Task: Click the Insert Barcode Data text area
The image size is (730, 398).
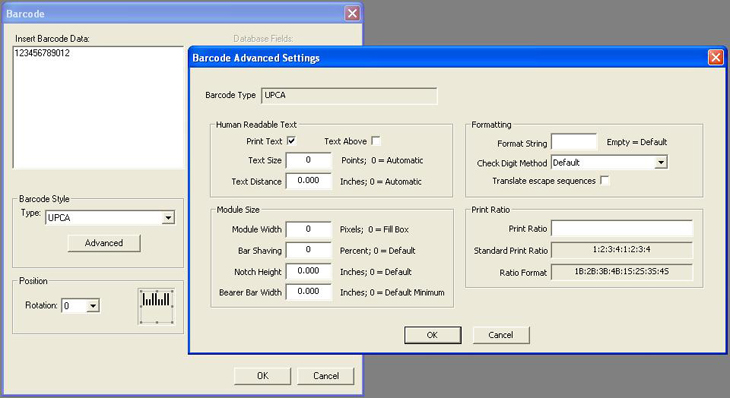Action: 98,107
